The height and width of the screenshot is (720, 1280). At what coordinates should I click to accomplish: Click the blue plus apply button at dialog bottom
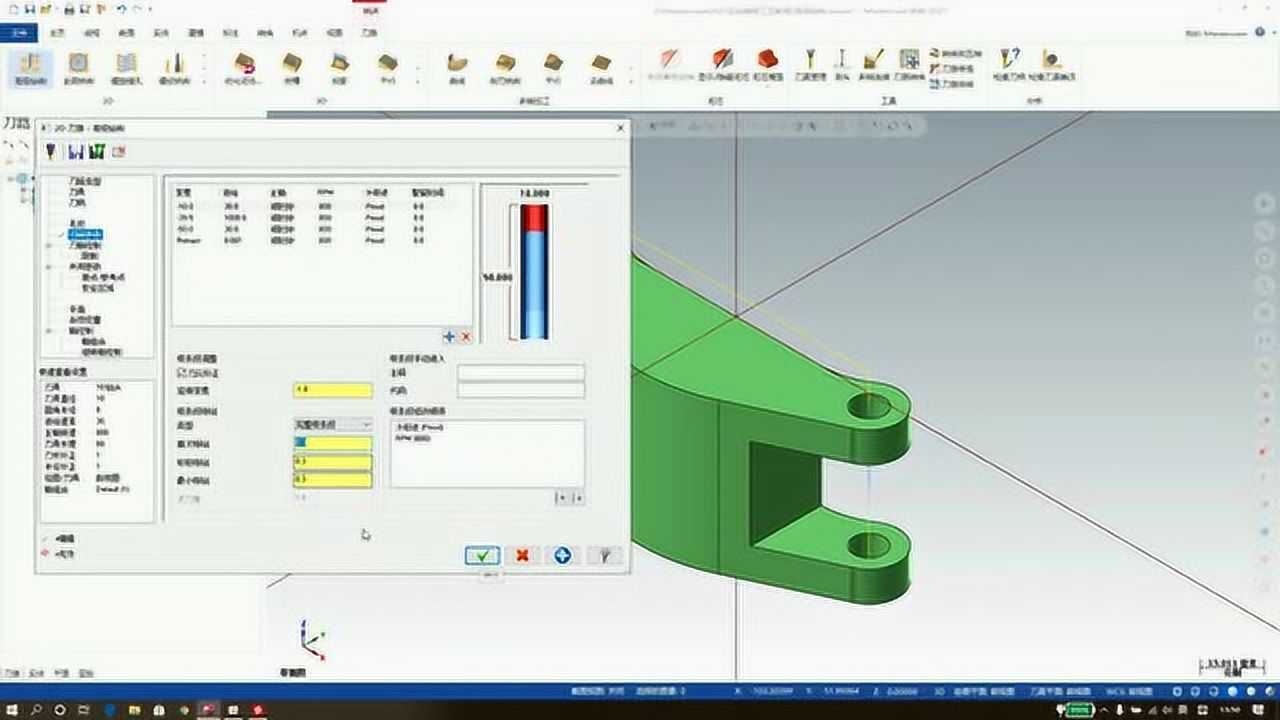pyautogui.click(x=562, y=555)
